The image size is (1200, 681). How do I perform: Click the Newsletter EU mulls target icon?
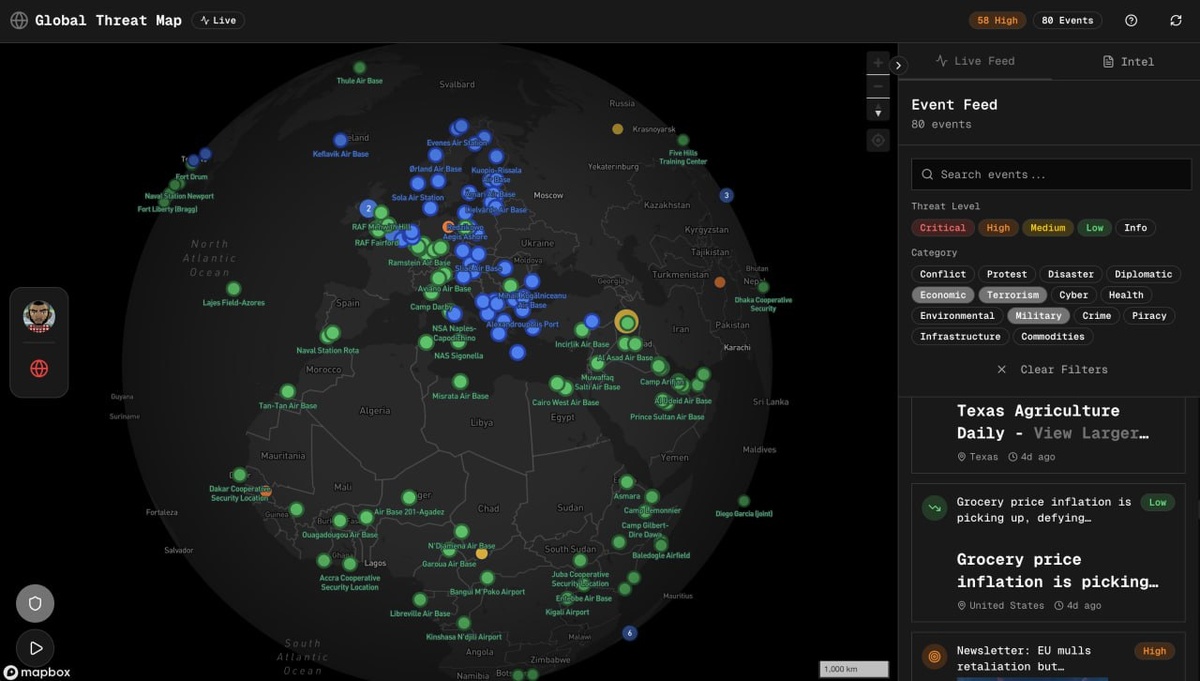tap(934, 657)
